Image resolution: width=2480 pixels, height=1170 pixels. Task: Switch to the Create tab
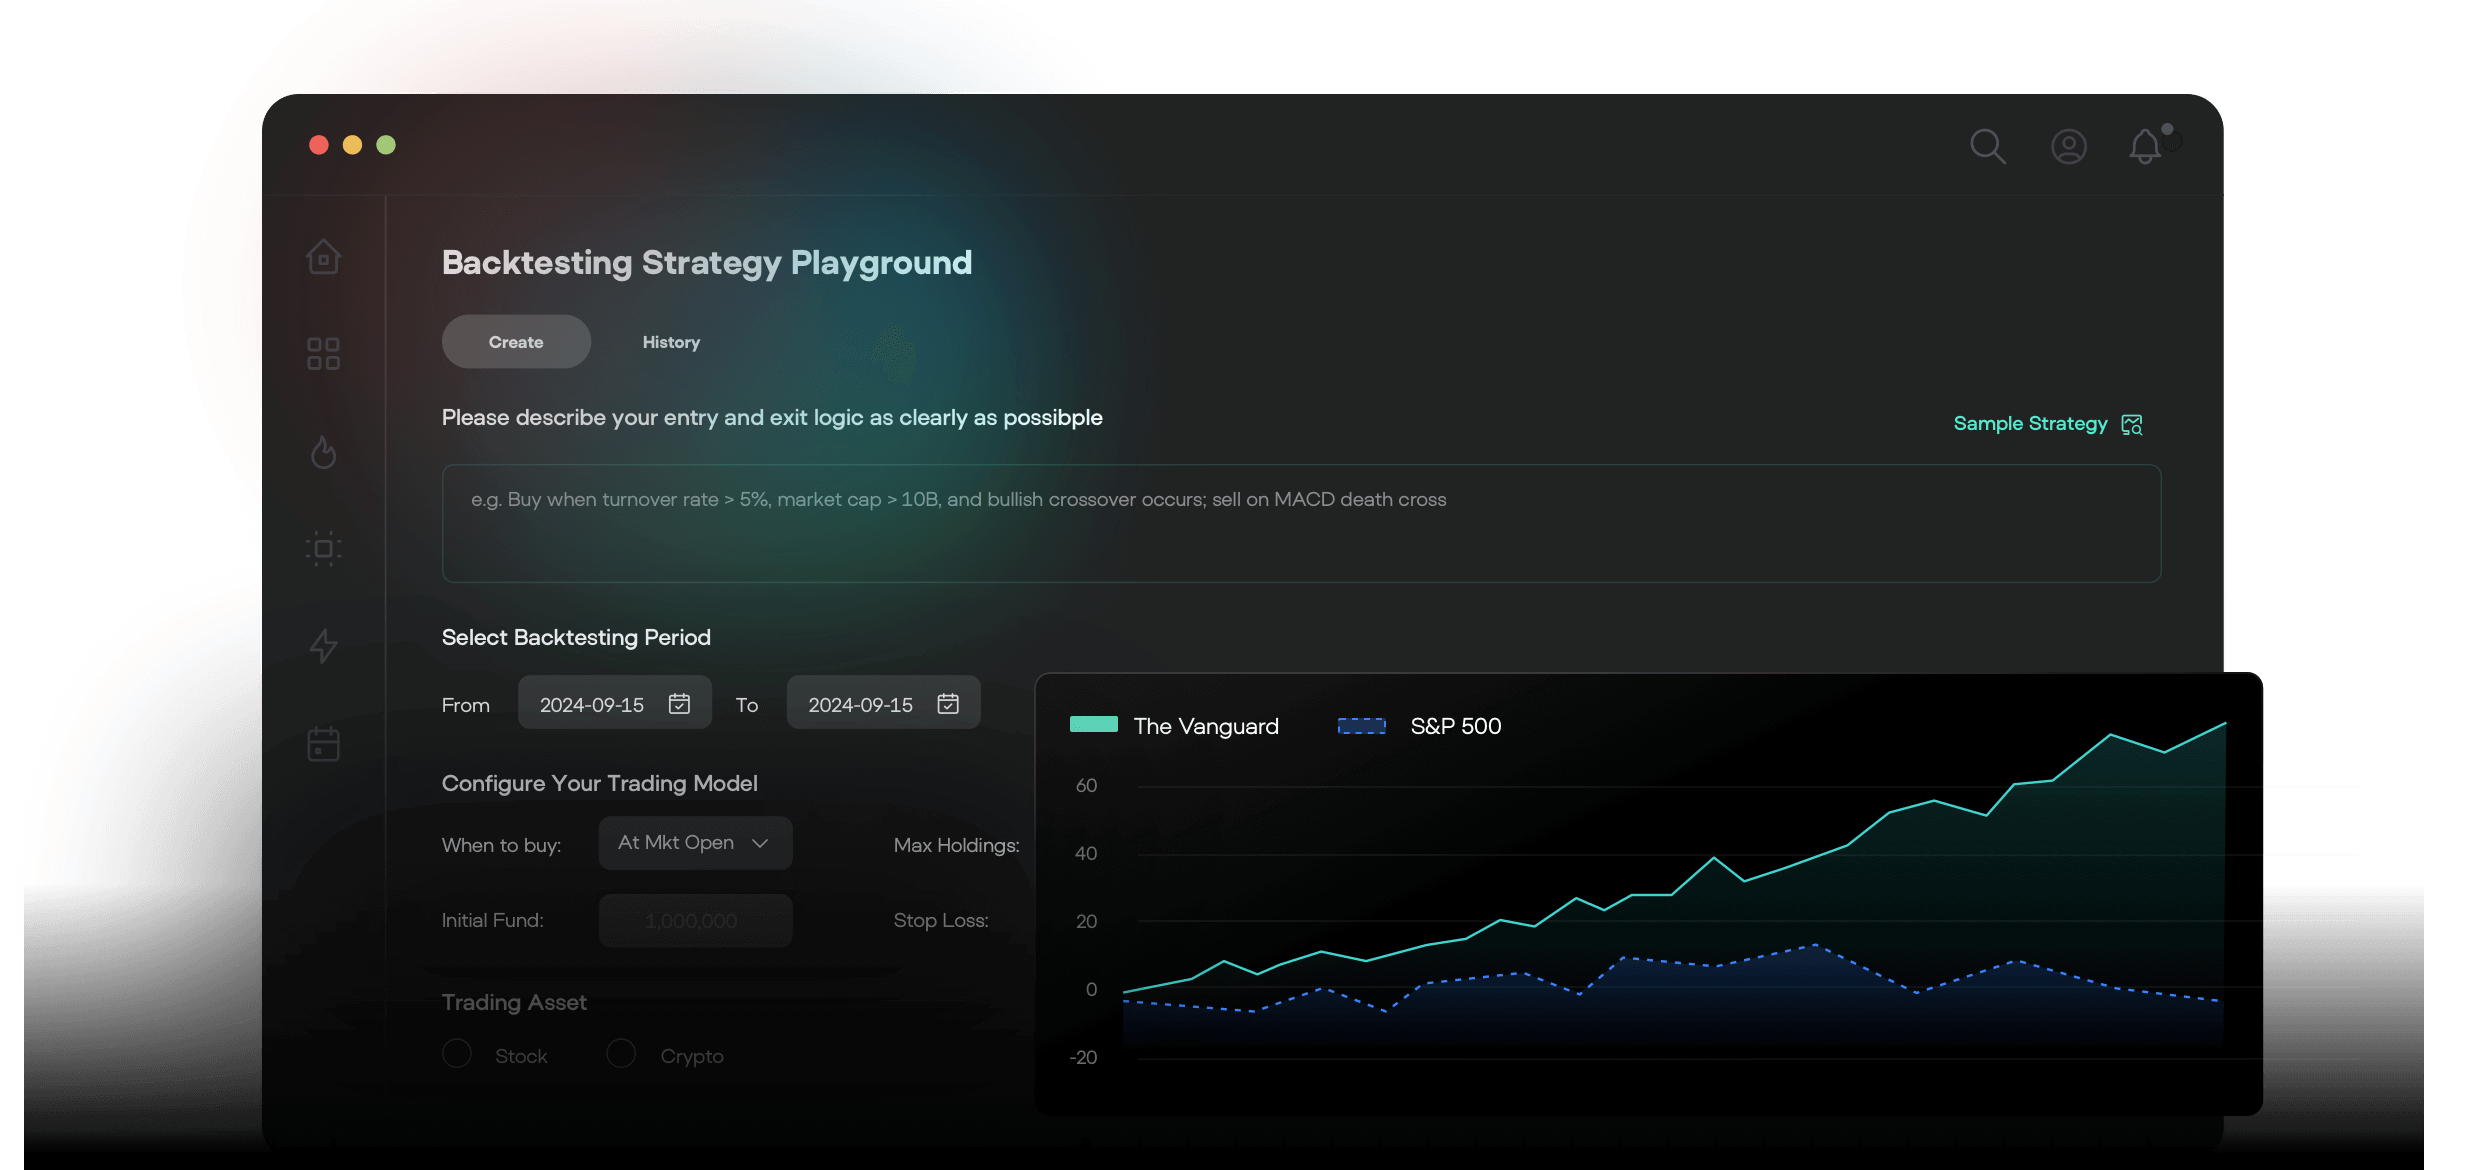516,342
